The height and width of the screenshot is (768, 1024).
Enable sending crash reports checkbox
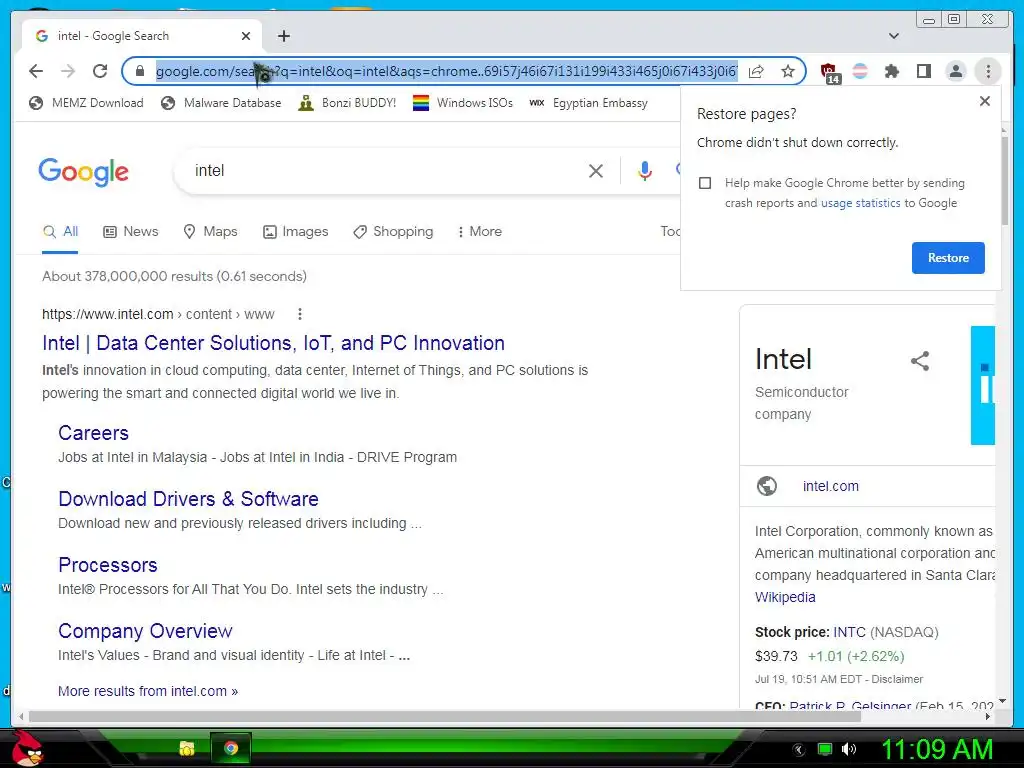(x=705, y=183)
